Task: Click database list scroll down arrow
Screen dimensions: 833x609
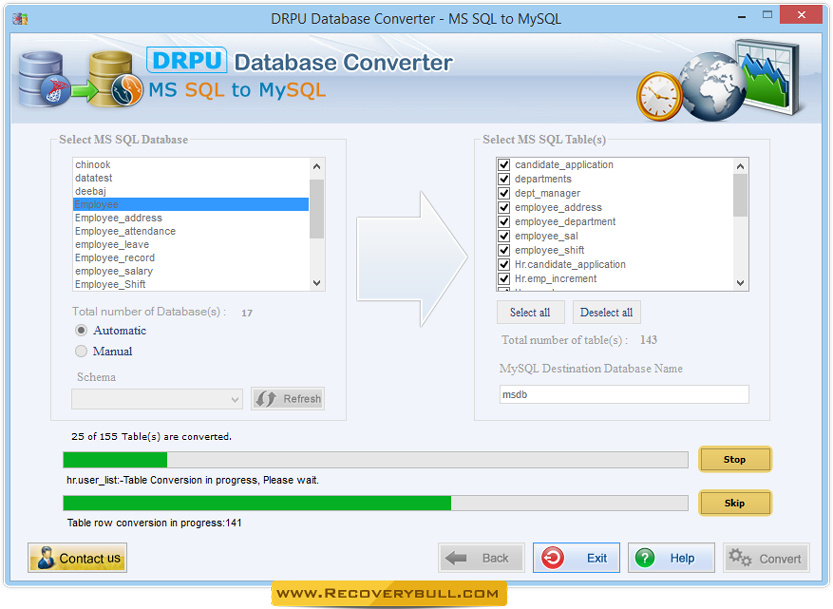Action: 317,283
